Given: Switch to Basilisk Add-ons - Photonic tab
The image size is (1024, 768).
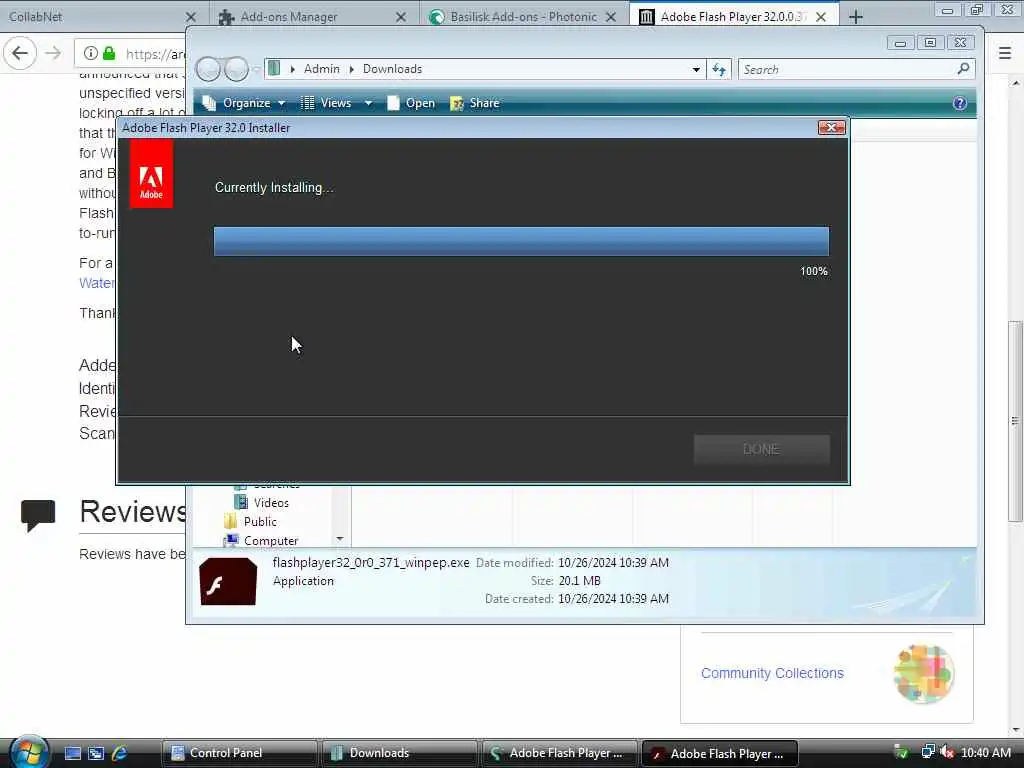Looking at the screenshot, I should 524,16.
